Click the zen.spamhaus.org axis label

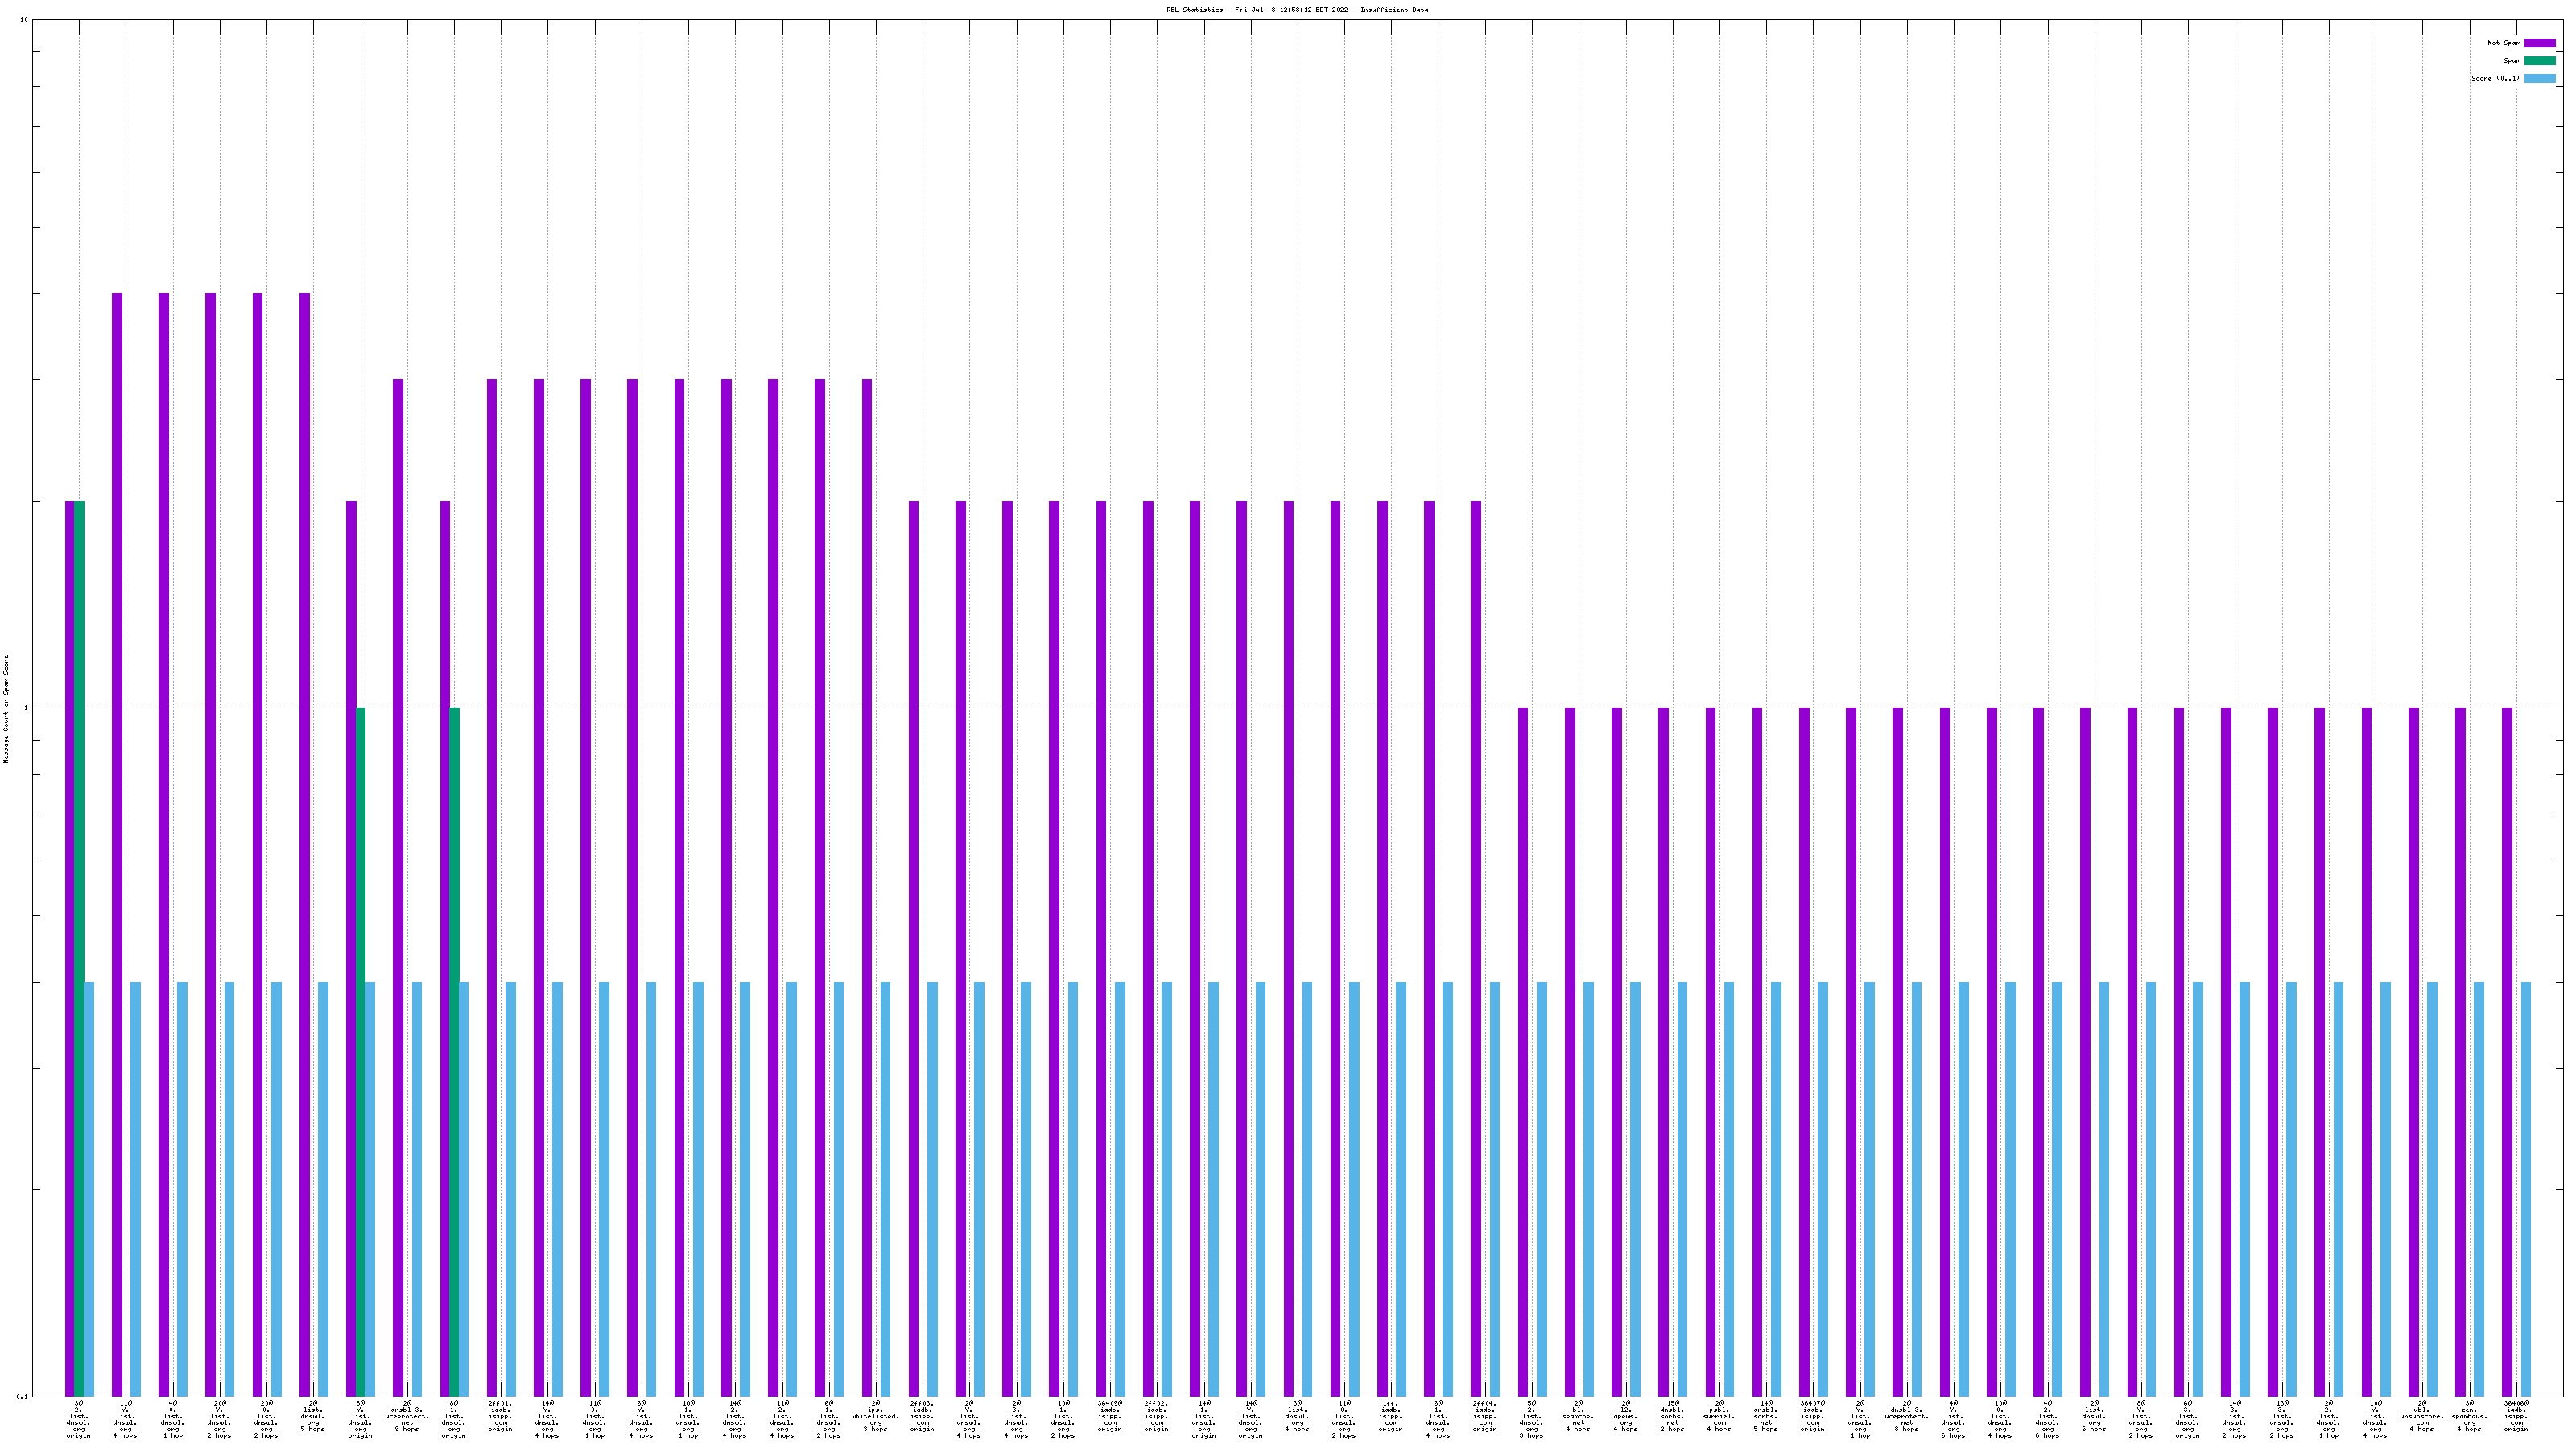(2469, 1416)
